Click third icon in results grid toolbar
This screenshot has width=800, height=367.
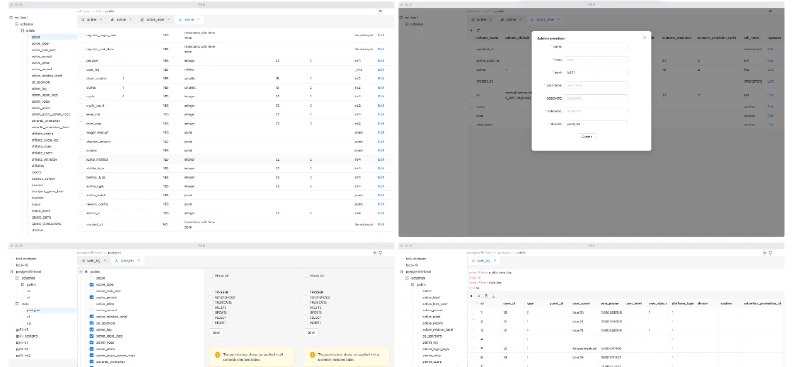click(x=486, y=296)
